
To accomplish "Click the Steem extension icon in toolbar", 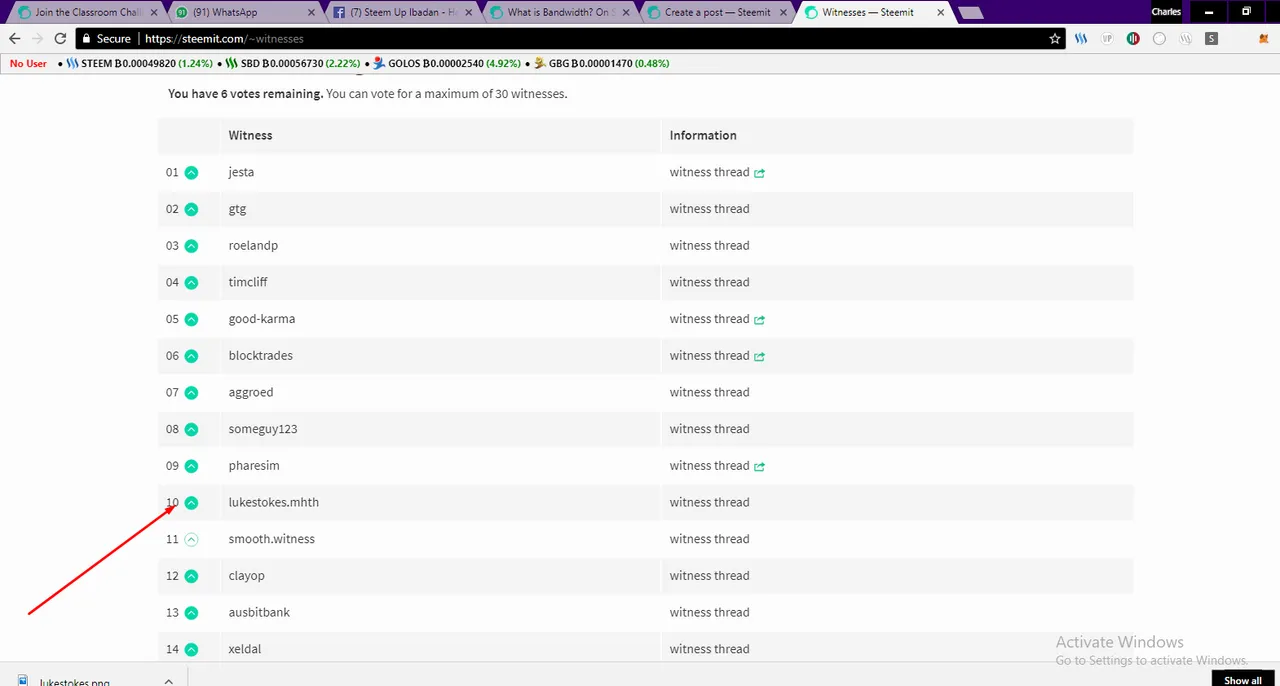I will point(1081,38).
